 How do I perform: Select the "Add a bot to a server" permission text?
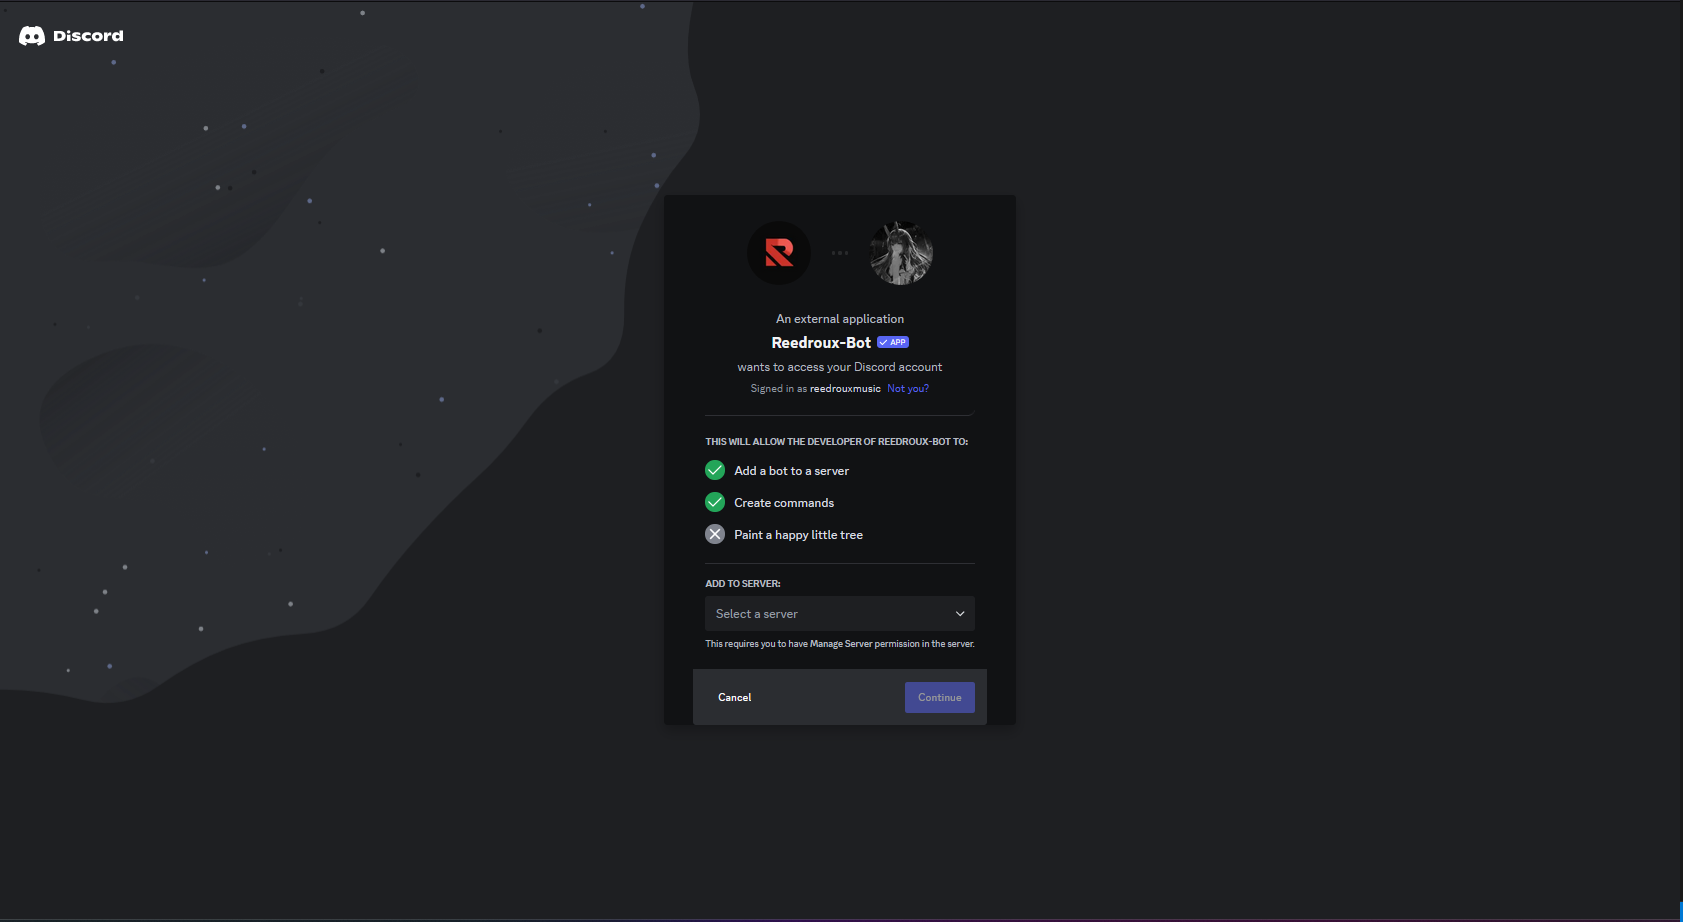point(791,471)
